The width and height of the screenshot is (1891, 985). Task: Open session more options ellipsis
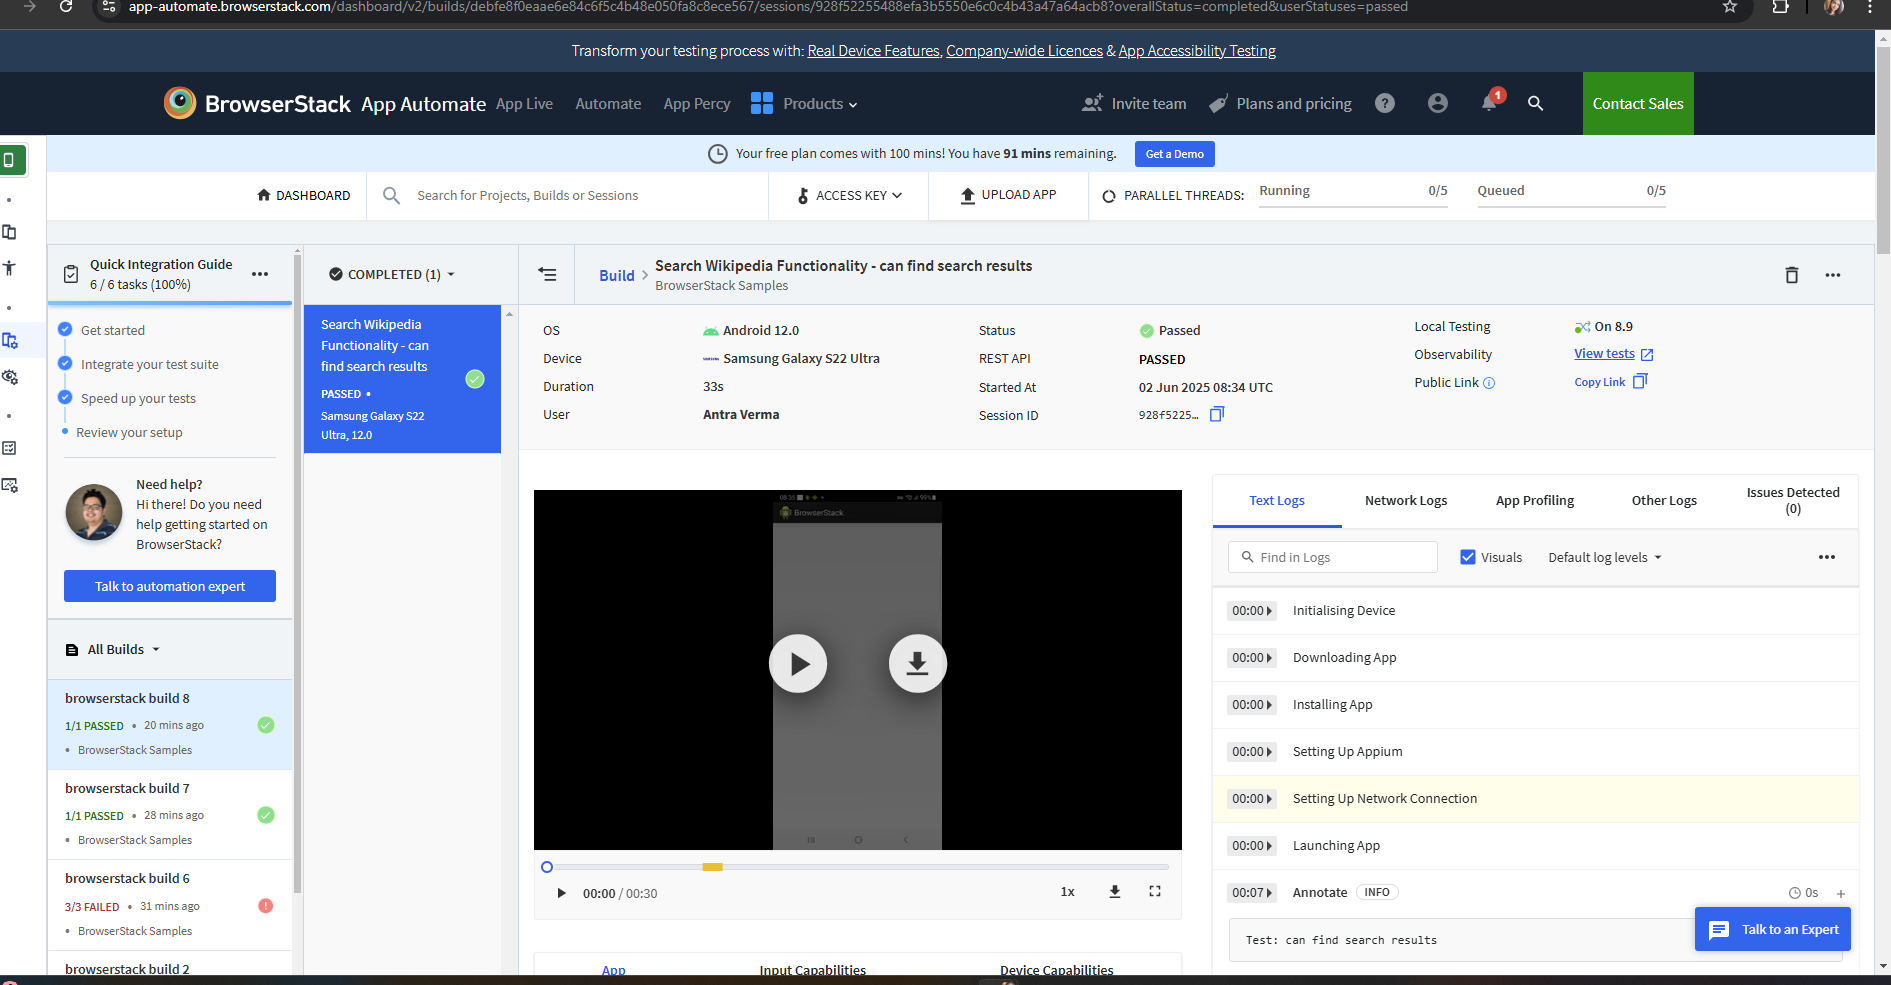(x=1833, y=275)
